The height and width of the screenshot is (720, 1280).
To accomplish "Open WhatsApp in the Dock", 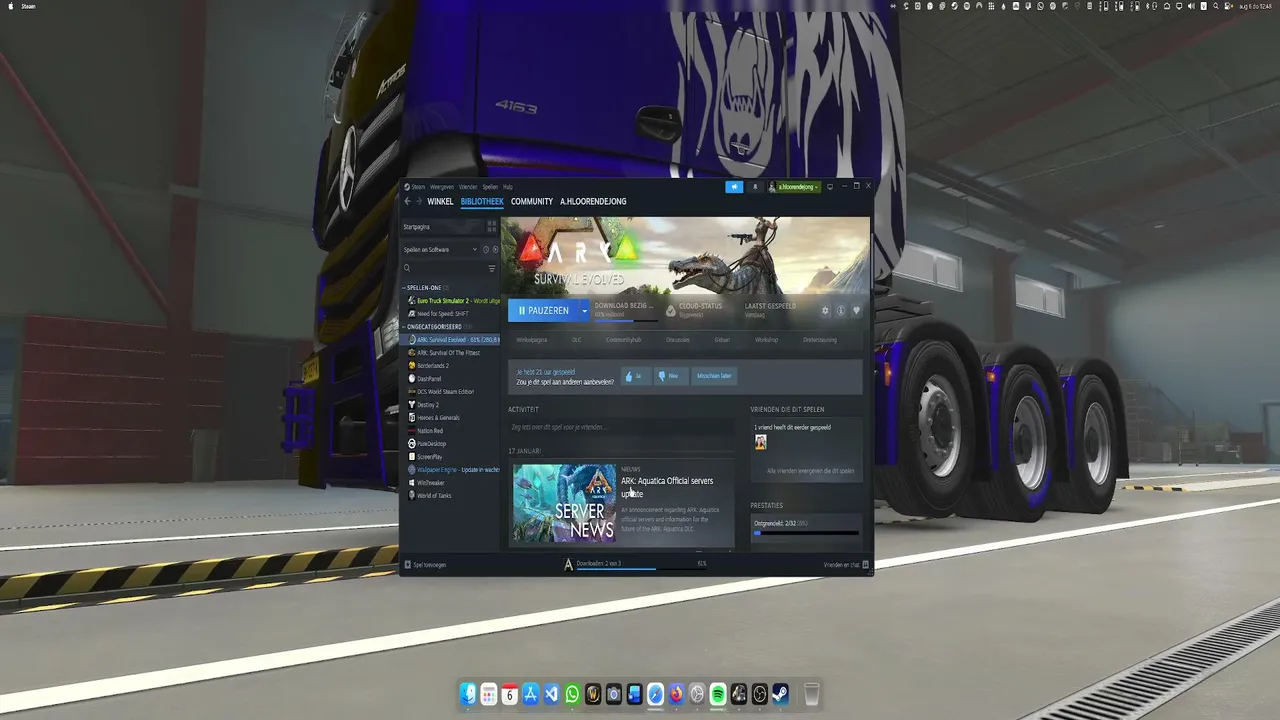I will 572,694.
